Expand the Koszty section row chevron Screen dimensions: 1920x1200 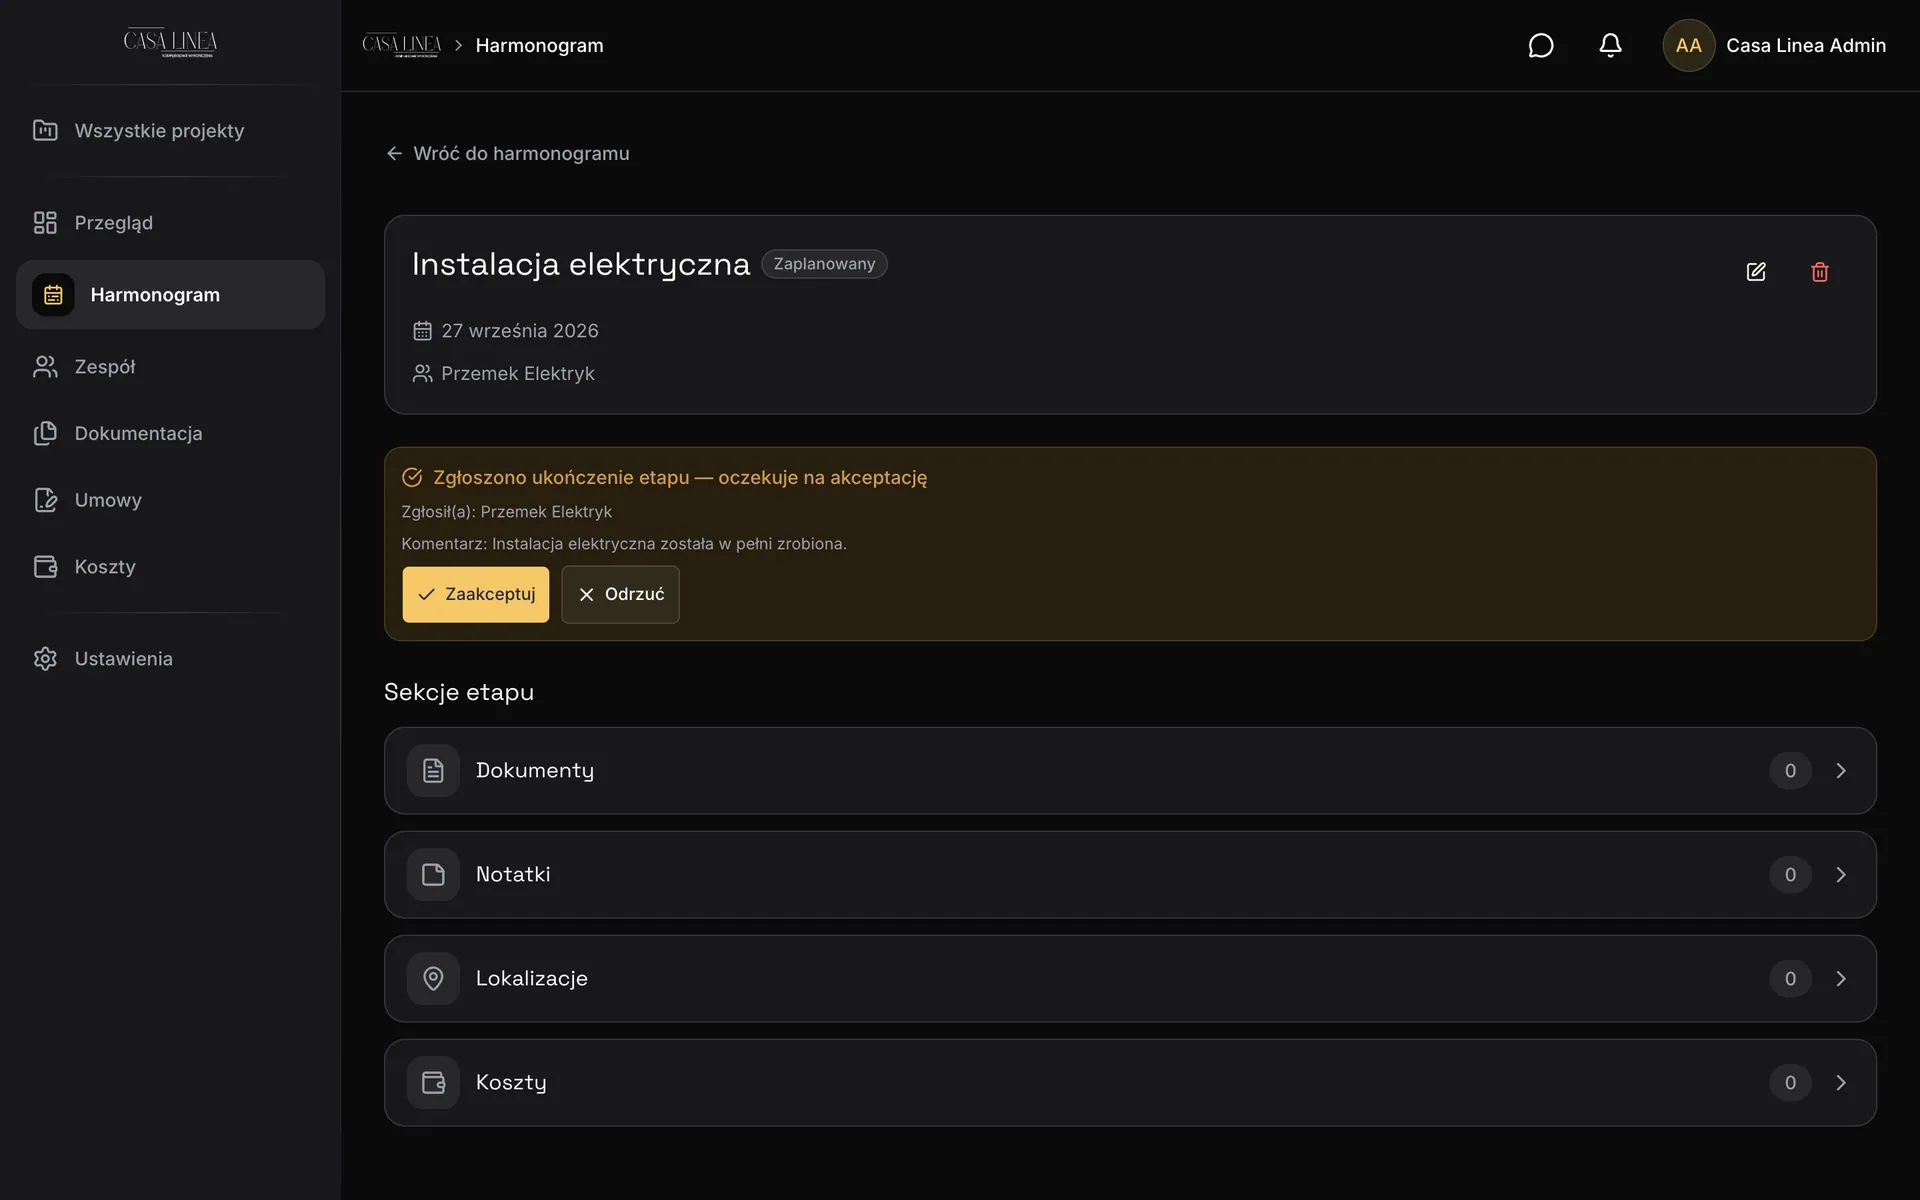pos(1841,1082)
